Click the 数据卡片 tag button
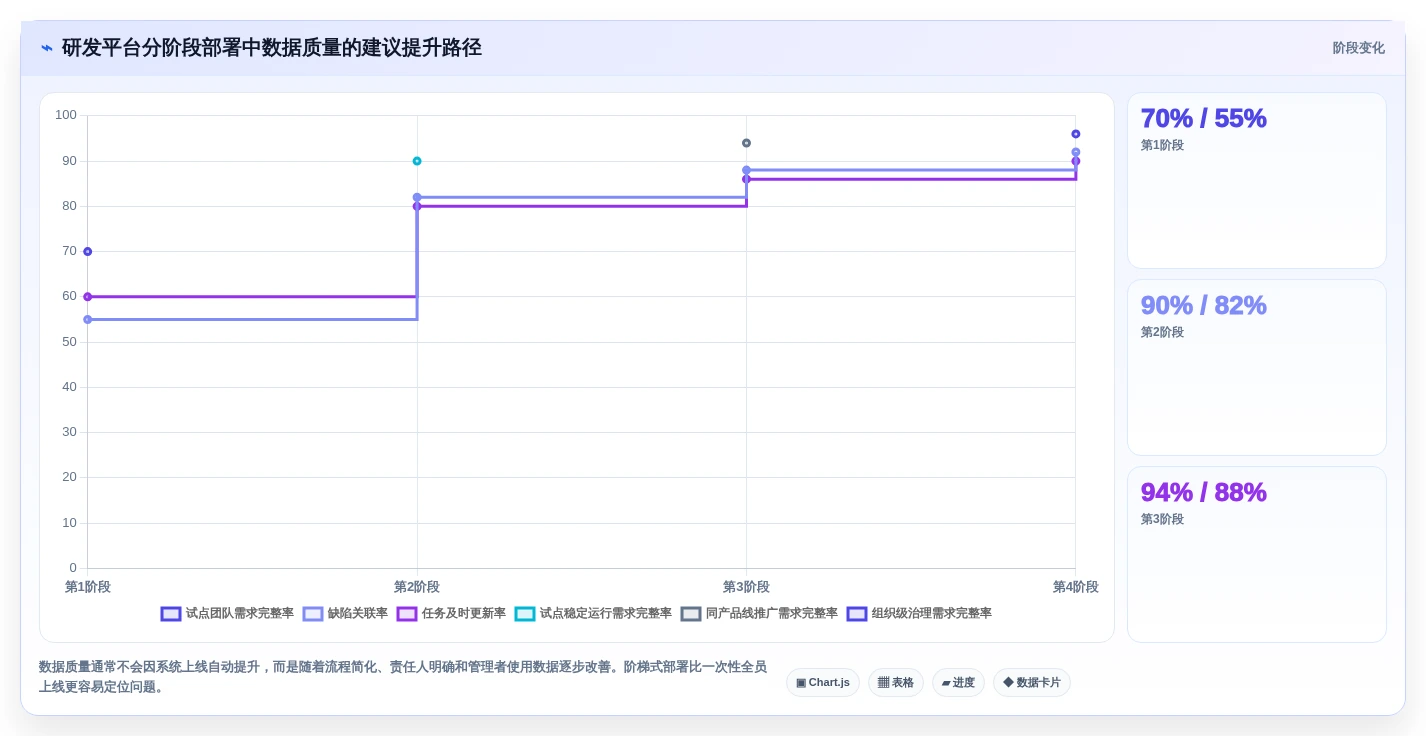Viewport: 1426px width, 736px height. tap(1032, 683)
